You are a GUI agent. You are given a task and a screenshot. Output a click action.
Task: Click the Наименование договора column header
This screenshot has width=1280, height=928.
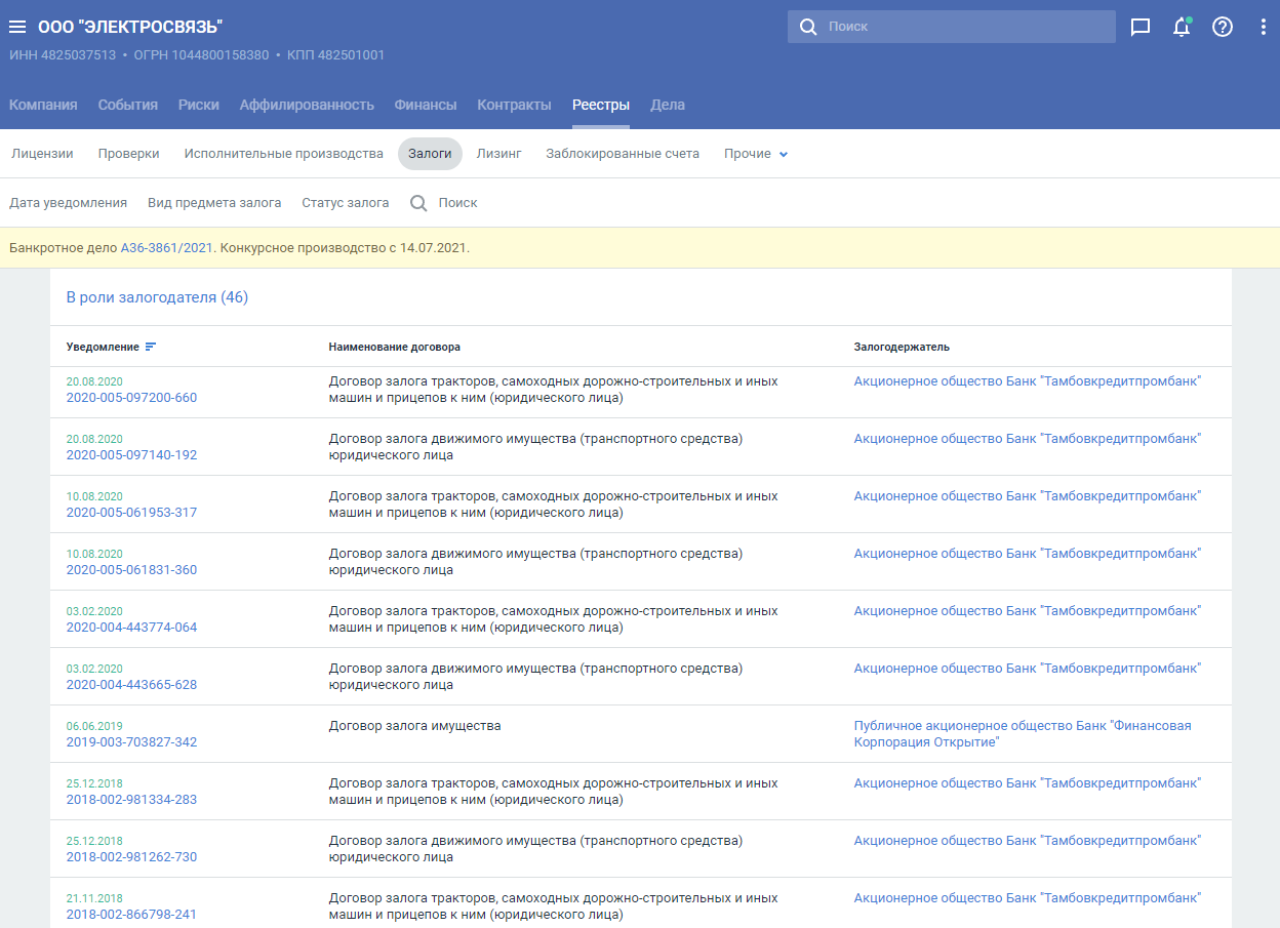click(x=395, y=347)
